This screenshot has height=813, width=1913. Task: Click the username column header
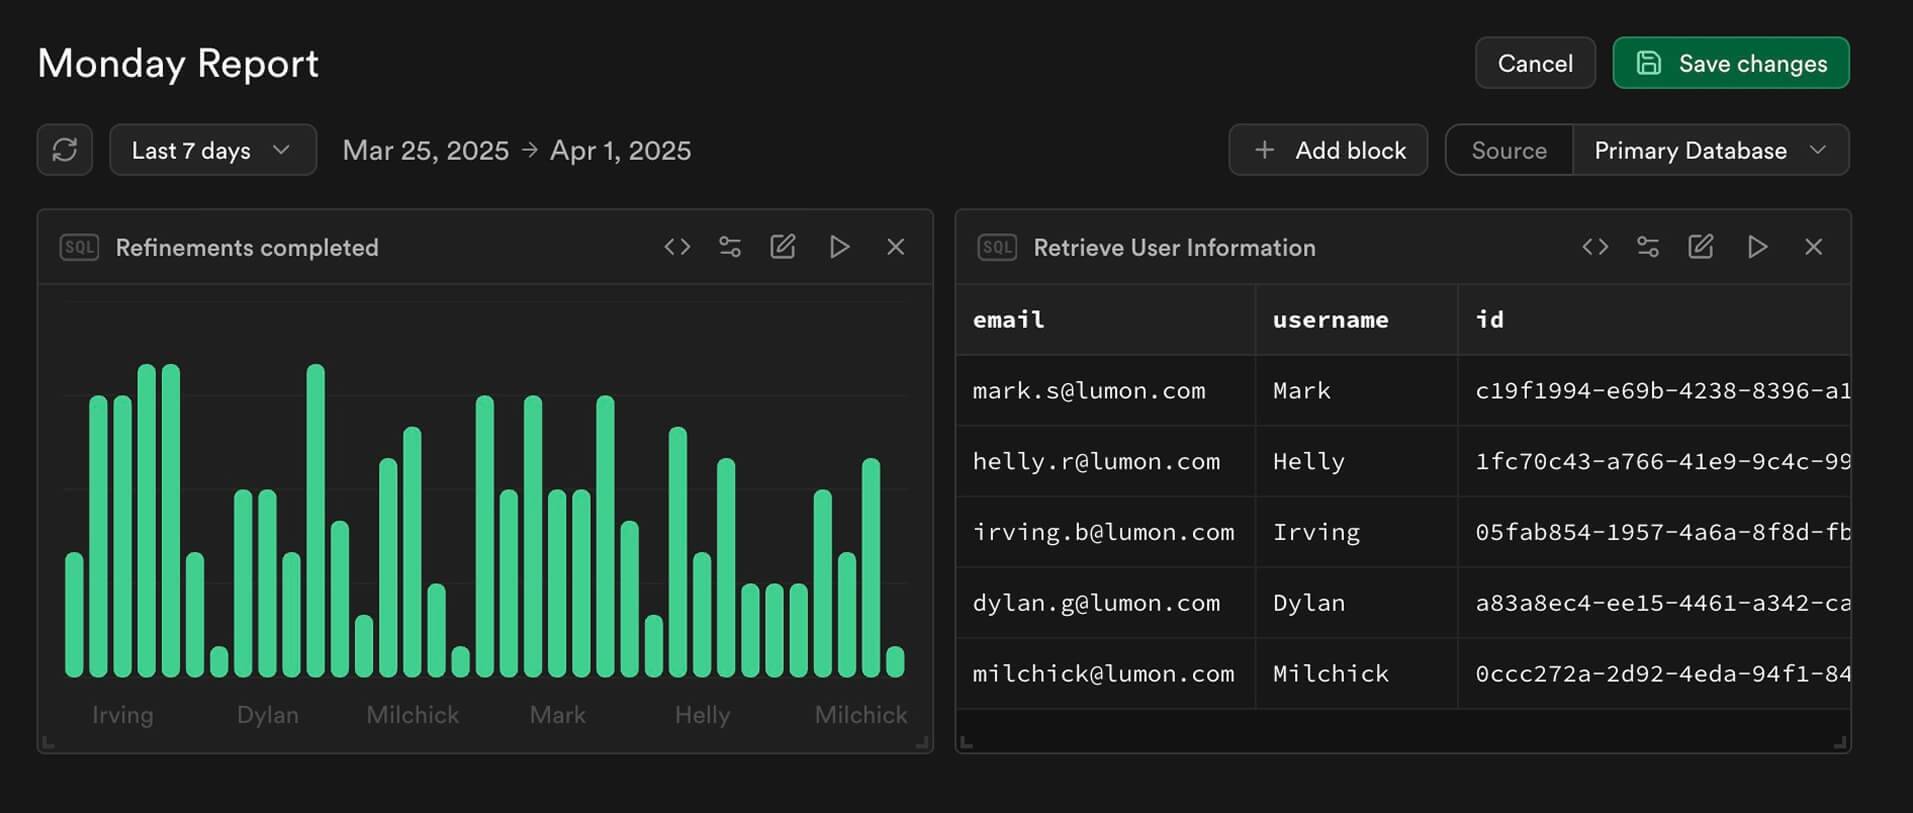click(1356, 320)
